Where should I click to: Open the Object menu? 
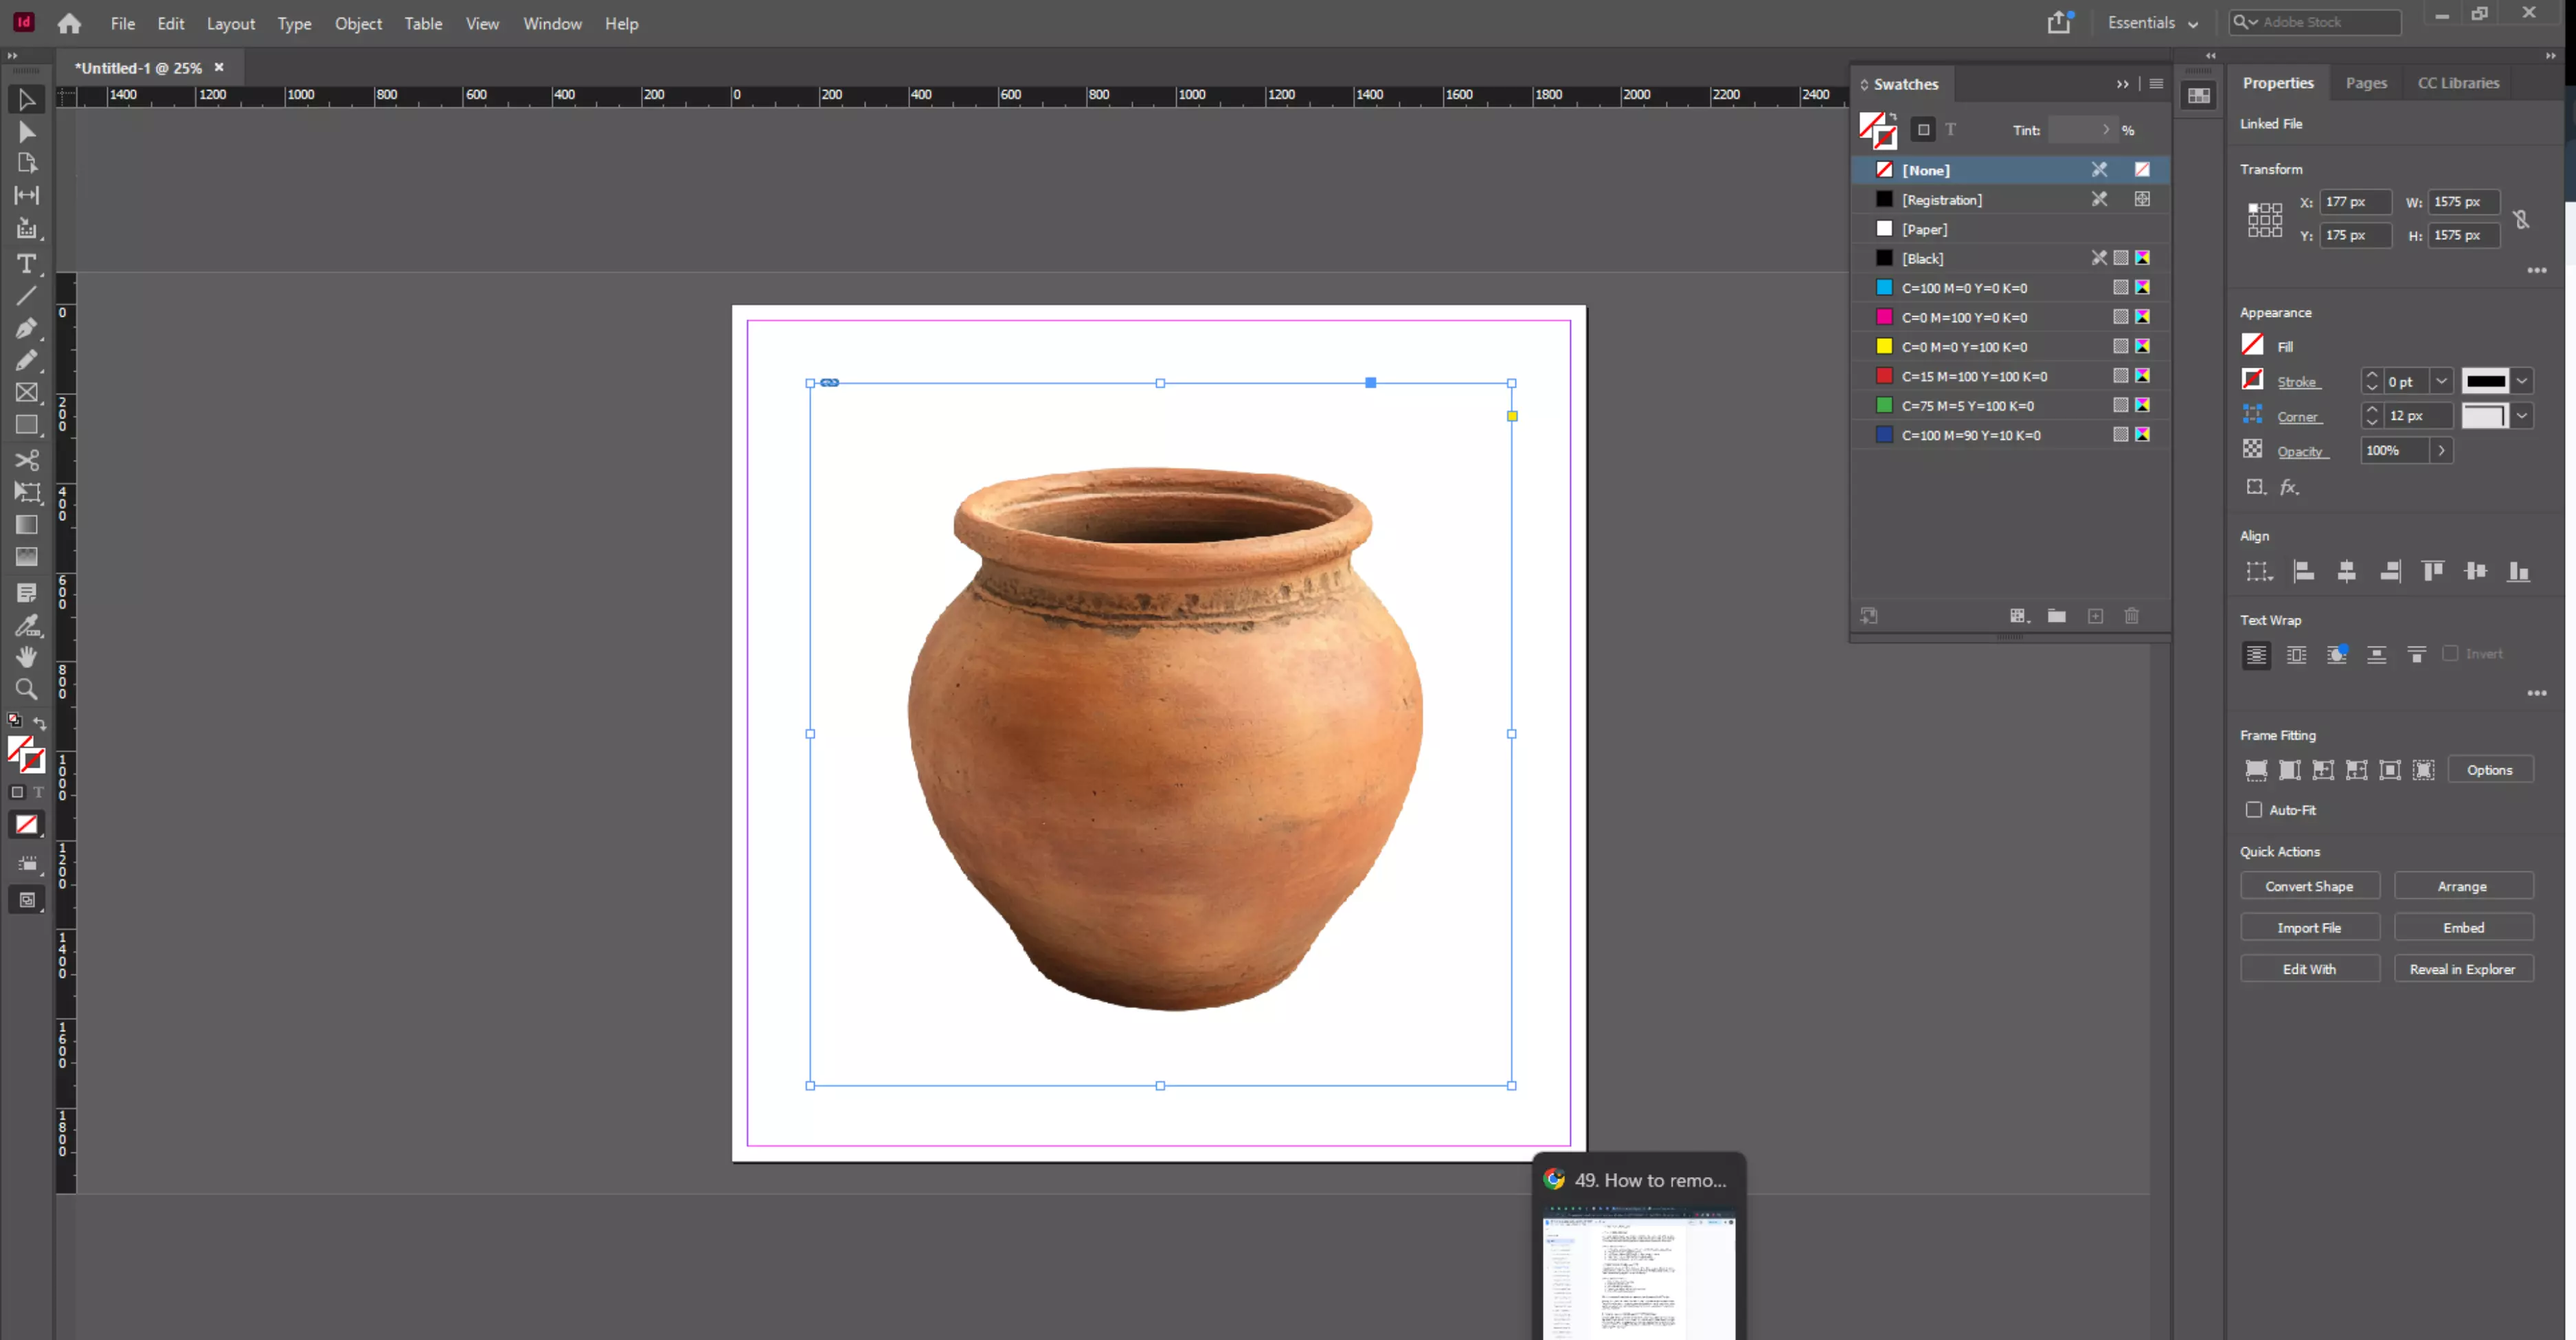[358, 23]
